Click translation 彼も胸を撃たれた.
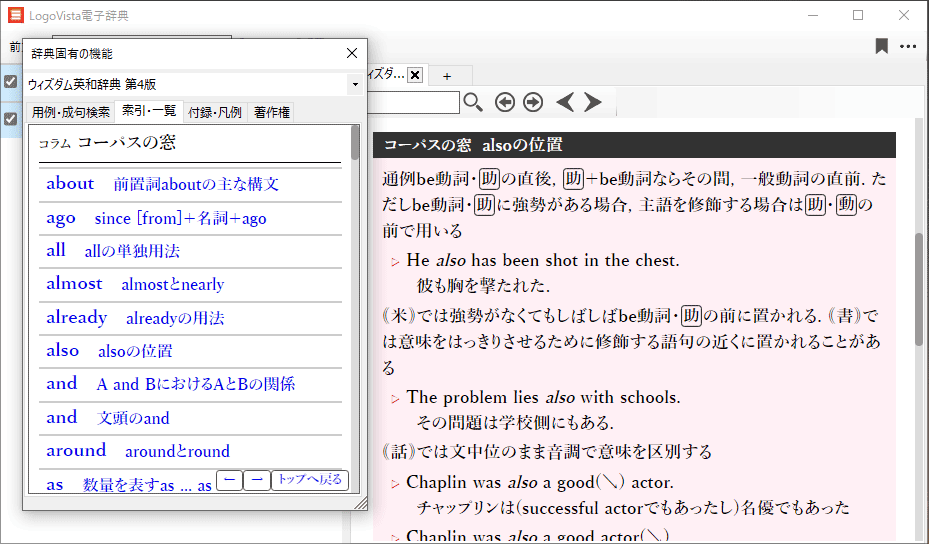 point(483,286)
